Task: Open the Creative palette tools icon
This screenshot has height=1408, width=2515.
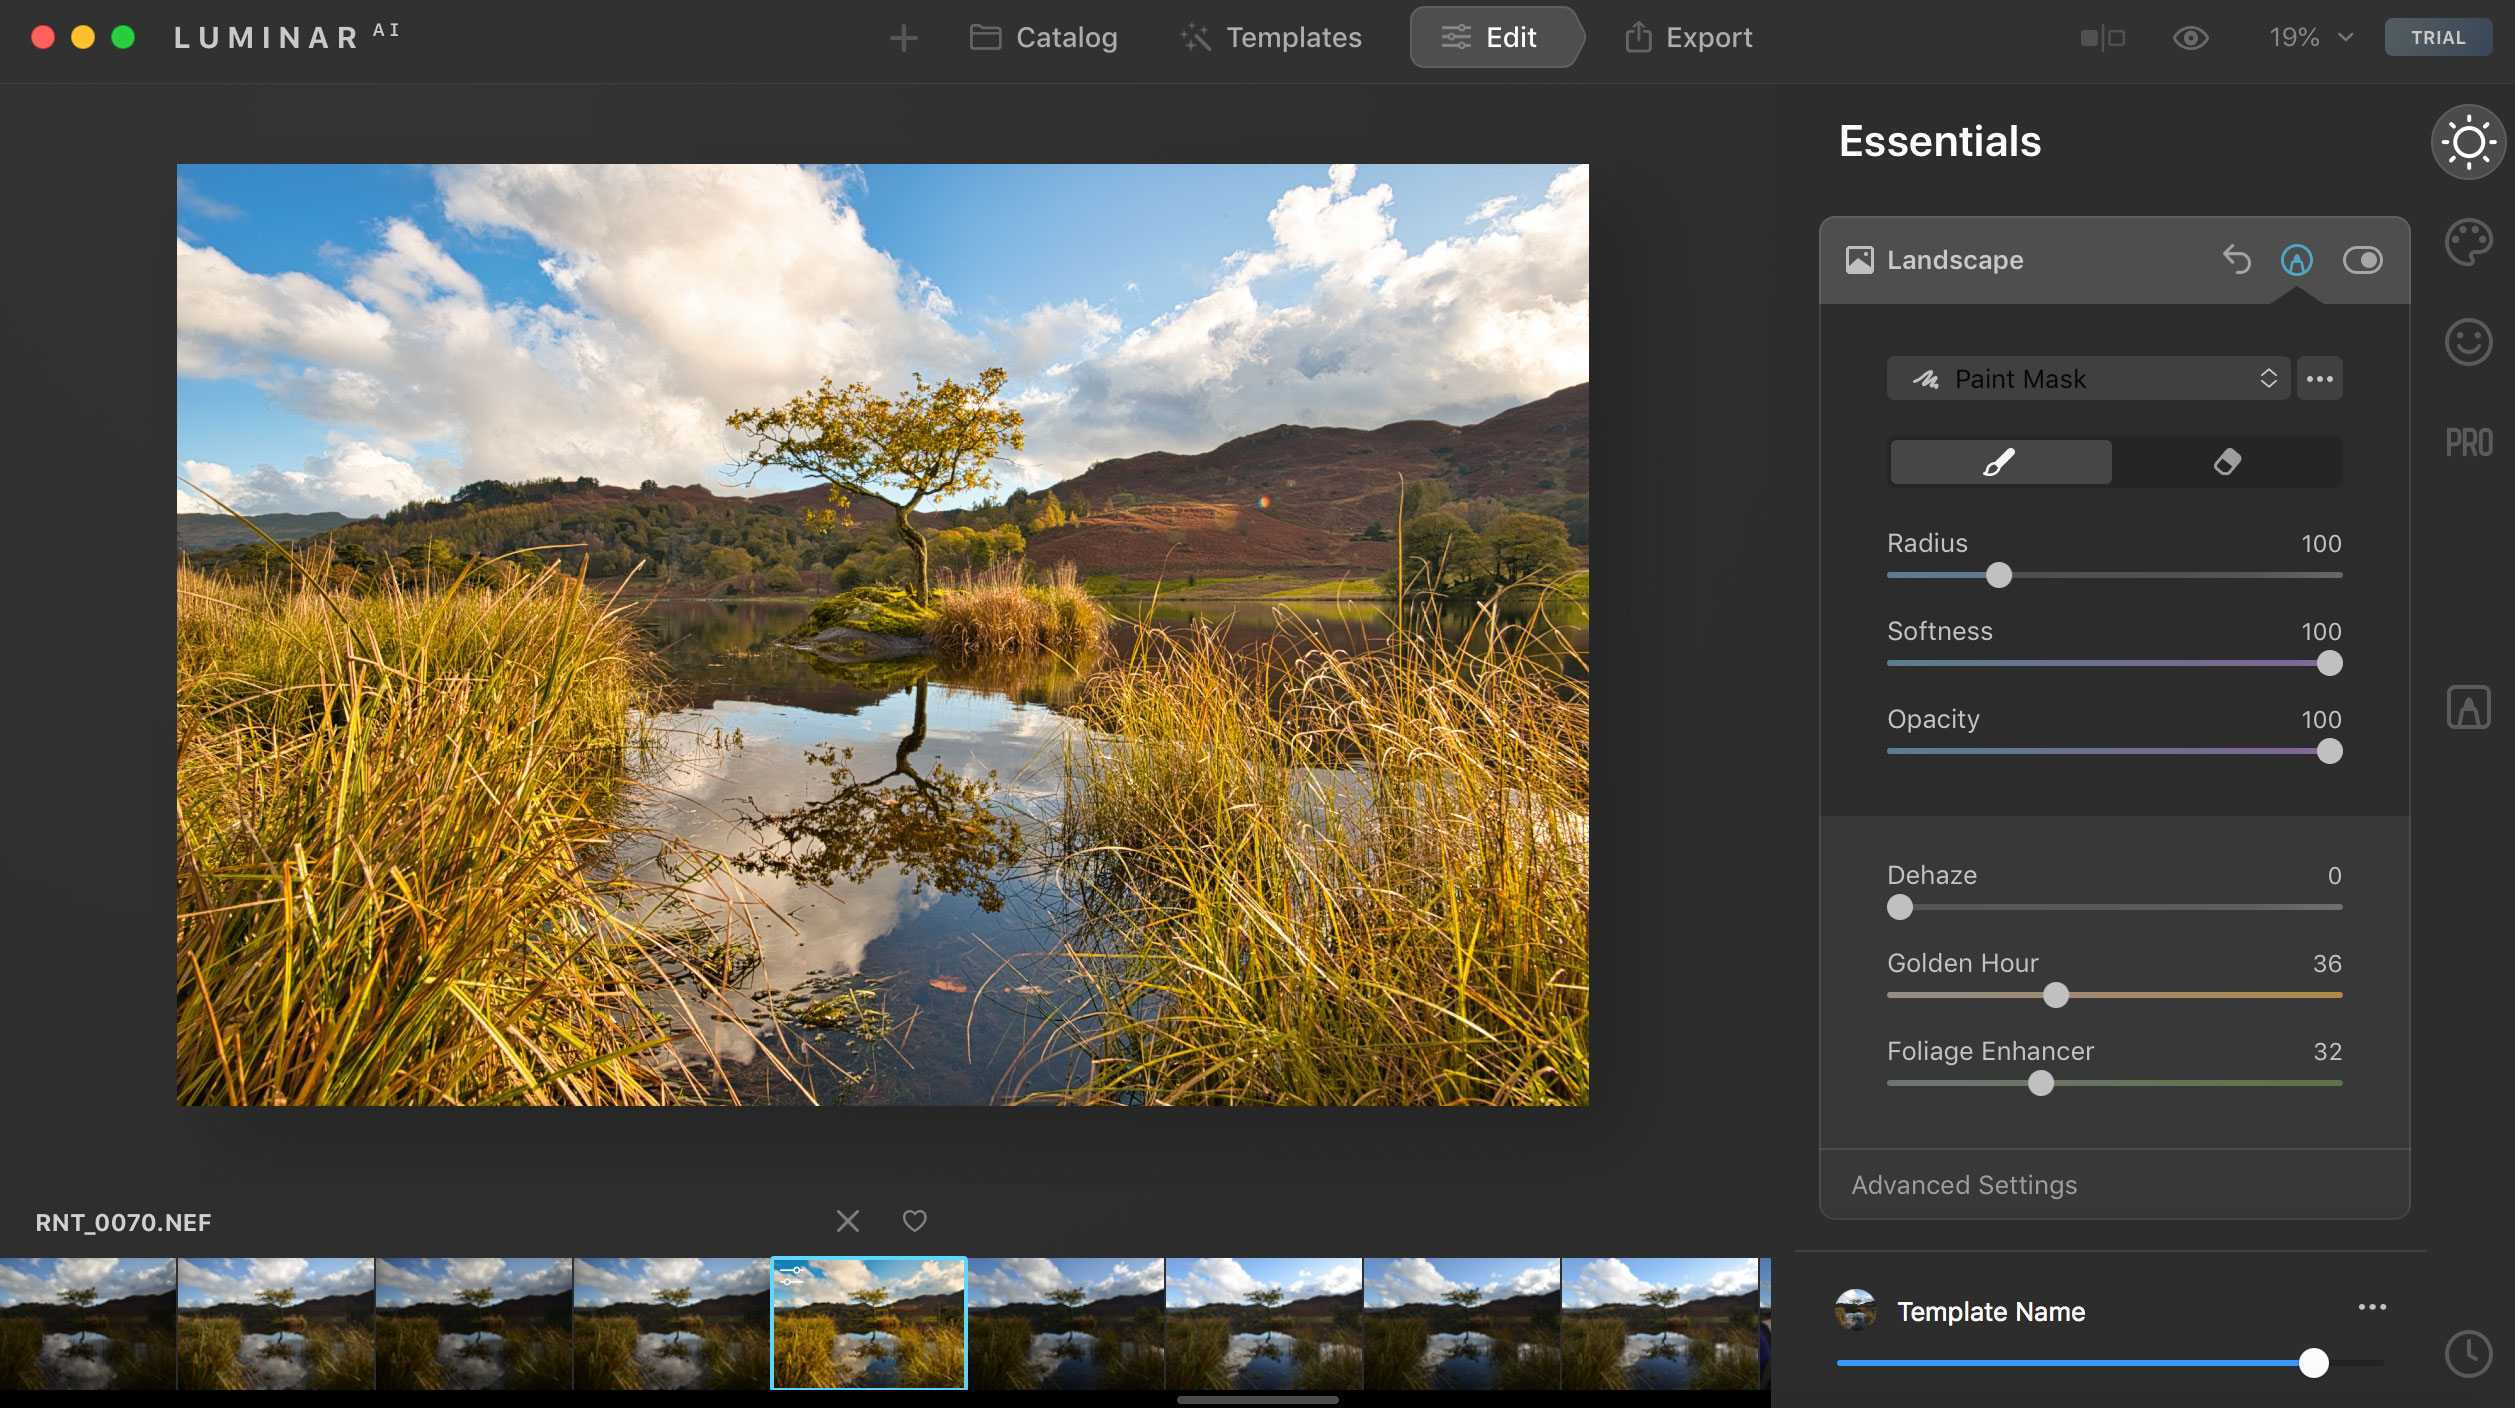Action: click(x=2469, y=242)
